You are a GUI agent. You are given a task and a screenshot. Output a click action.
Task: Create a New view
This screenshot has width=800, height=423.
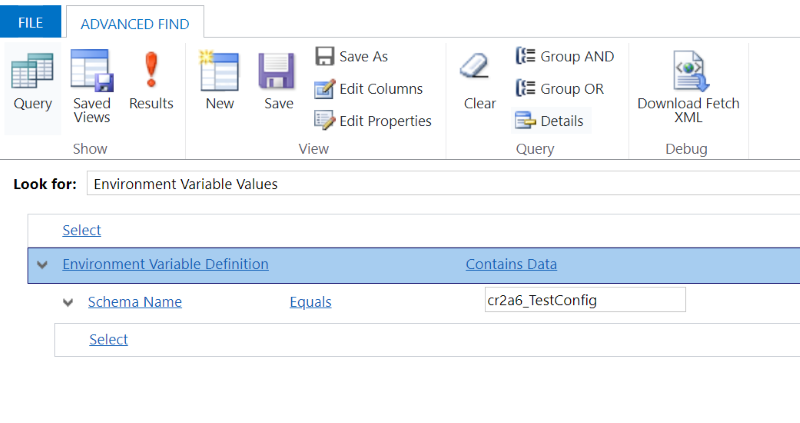pos(219,82)
